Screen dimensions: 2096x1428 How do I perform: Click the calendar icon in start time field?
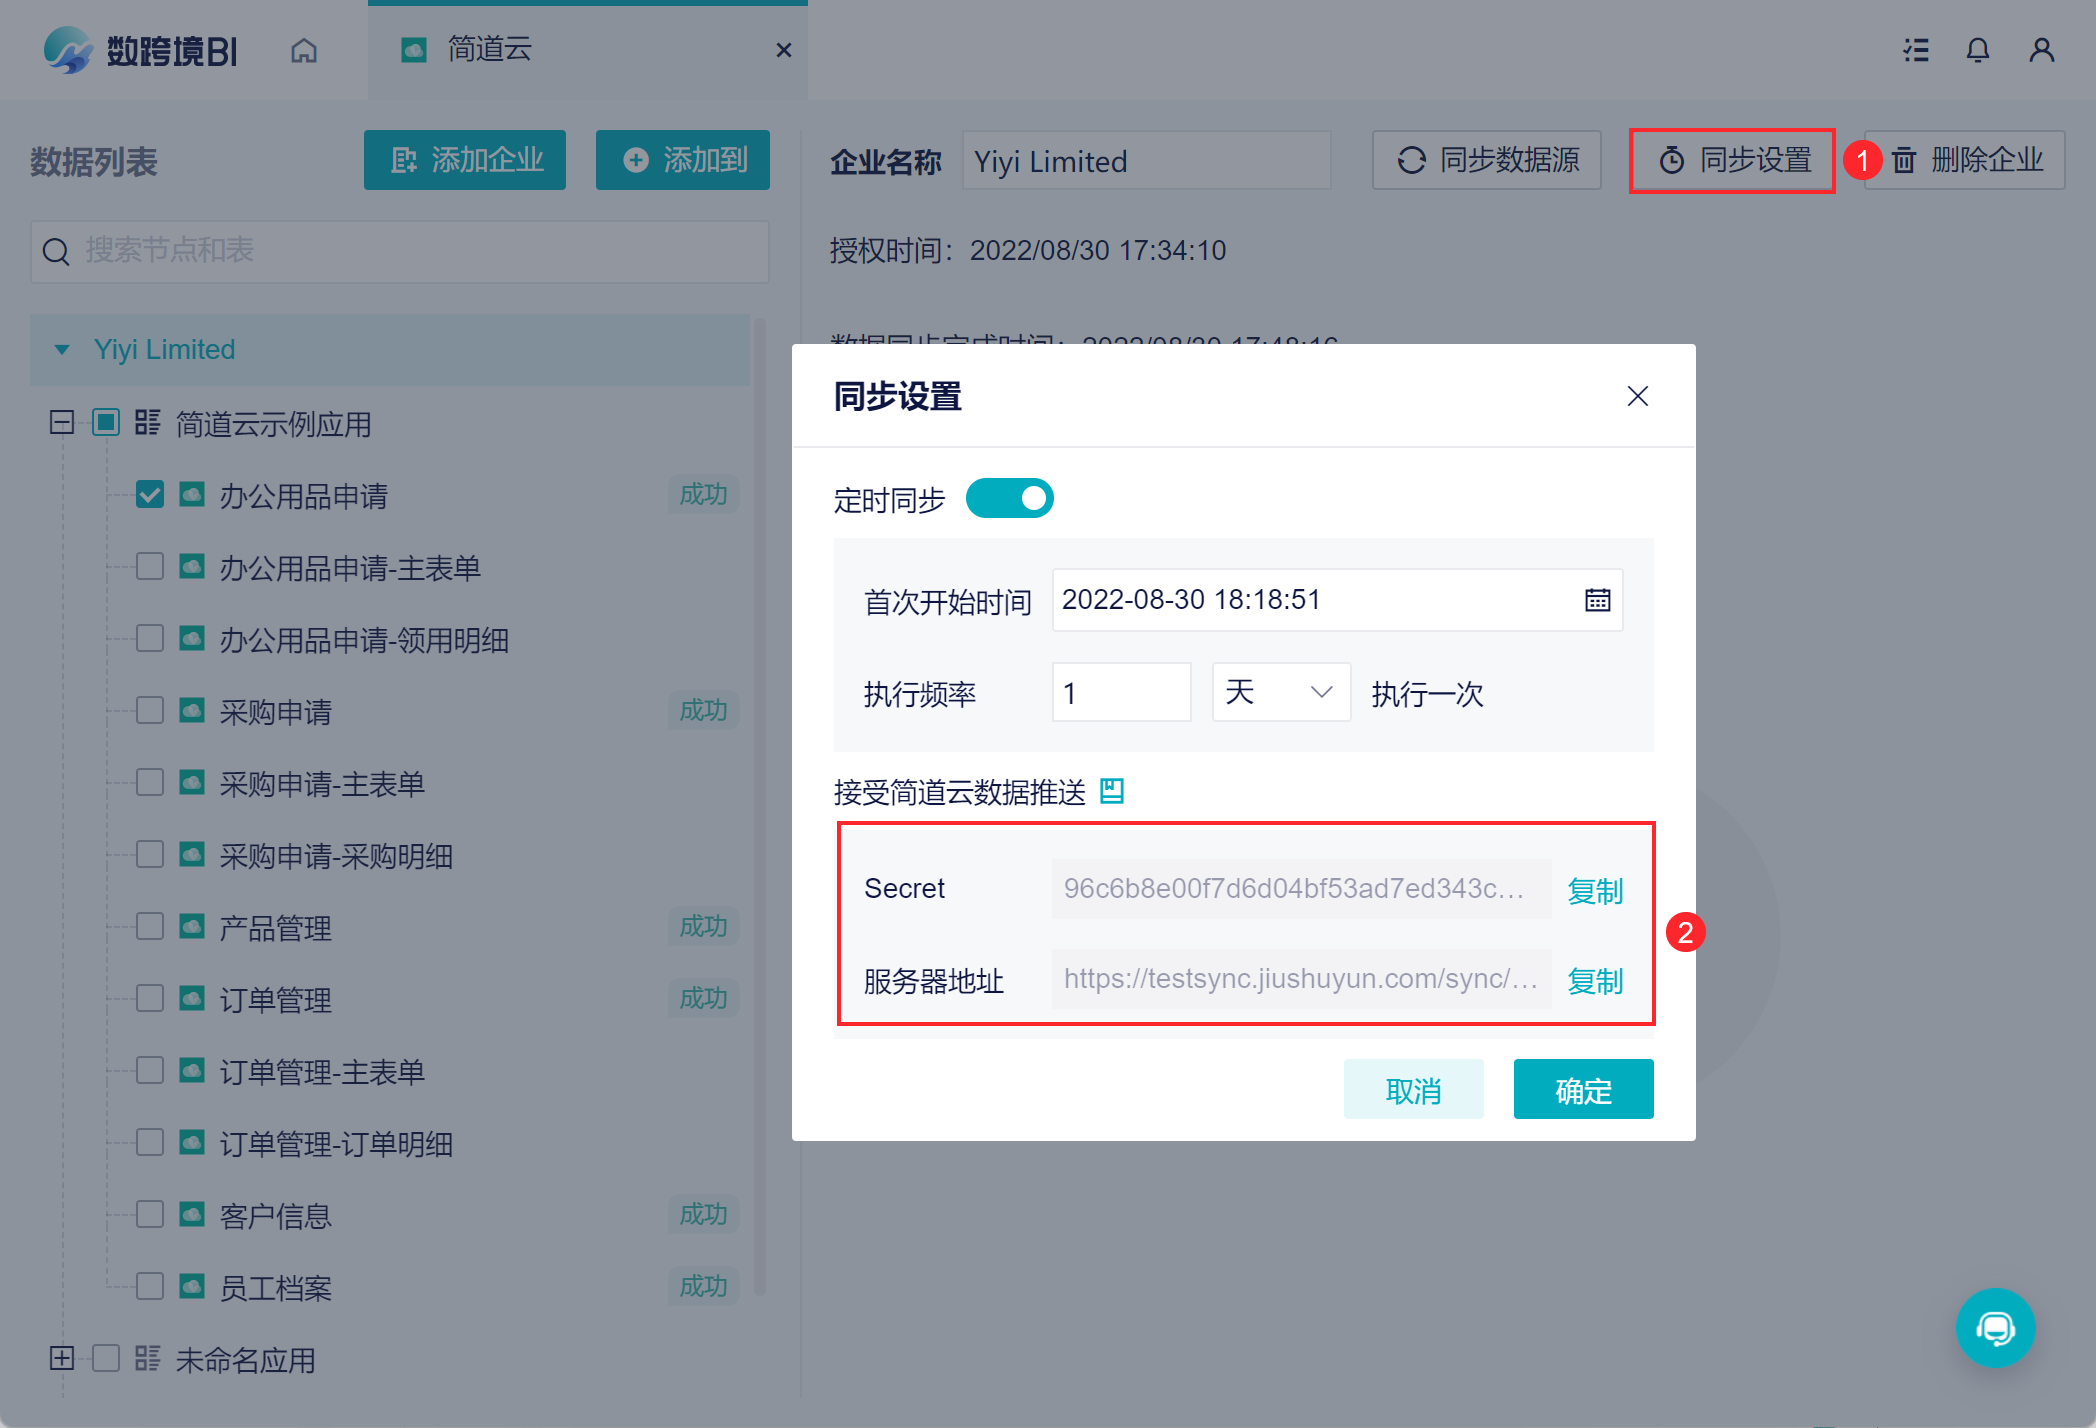(1597, 600)
